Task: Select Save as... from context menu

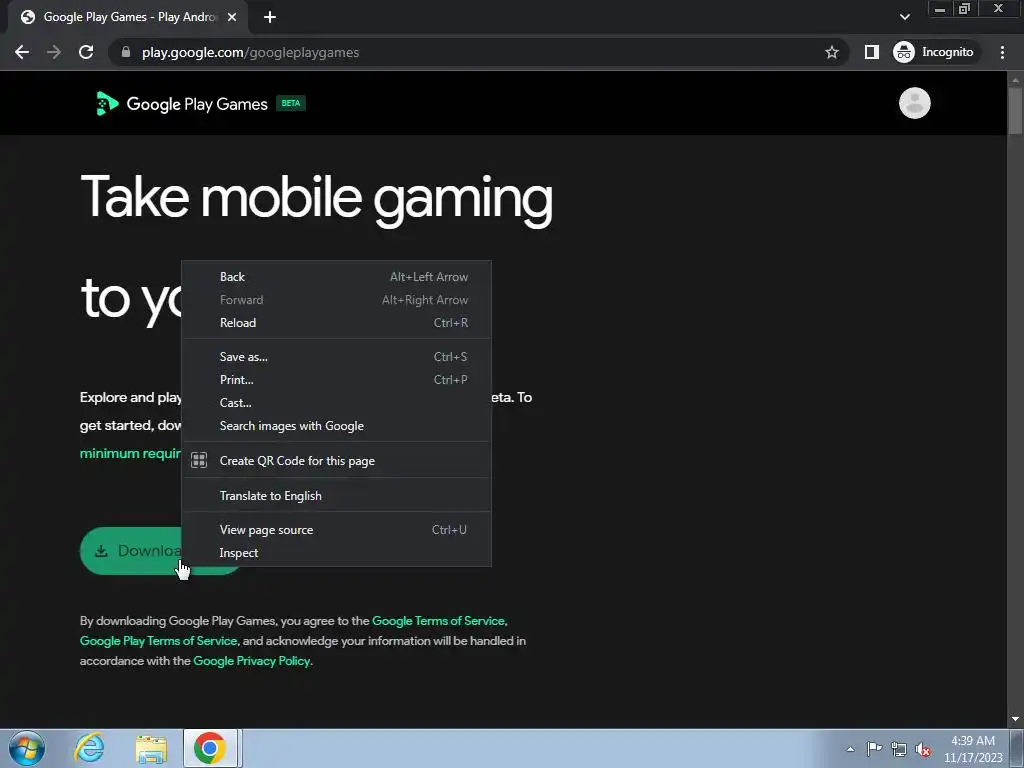Action: [x=336, y=357]
